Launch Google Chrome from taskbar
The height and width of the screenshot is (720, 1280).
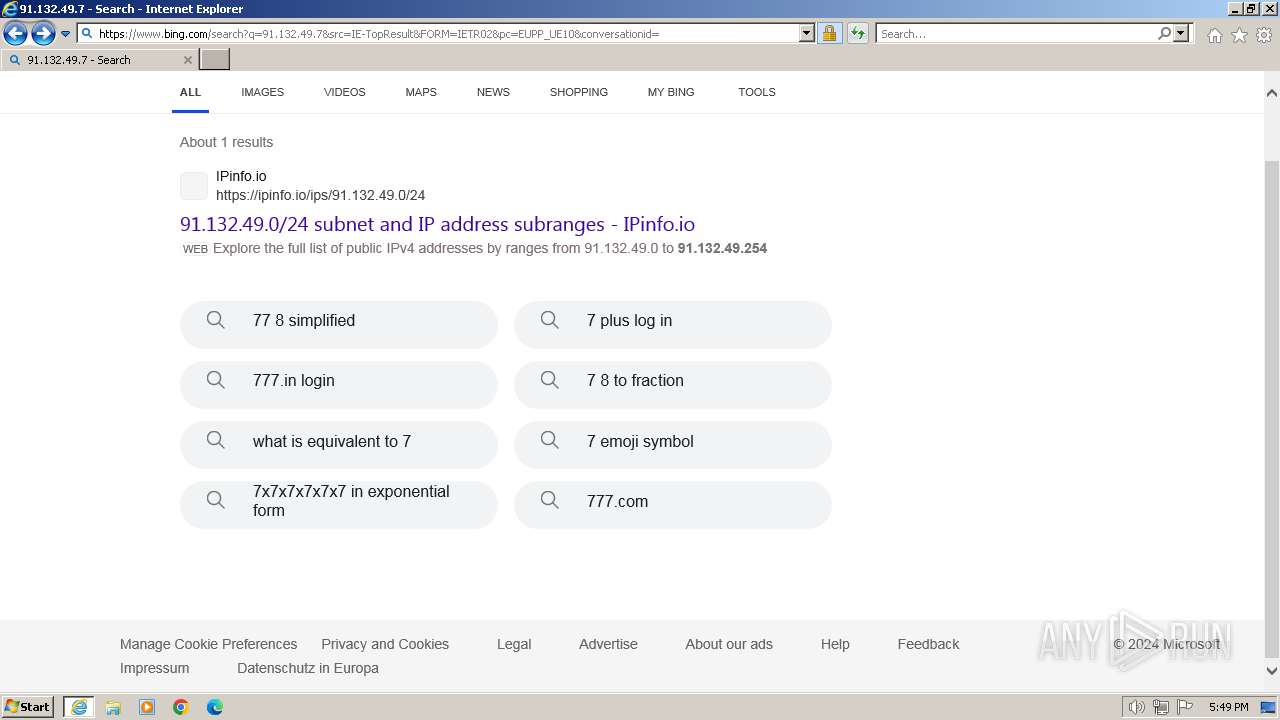coord(181,707)
